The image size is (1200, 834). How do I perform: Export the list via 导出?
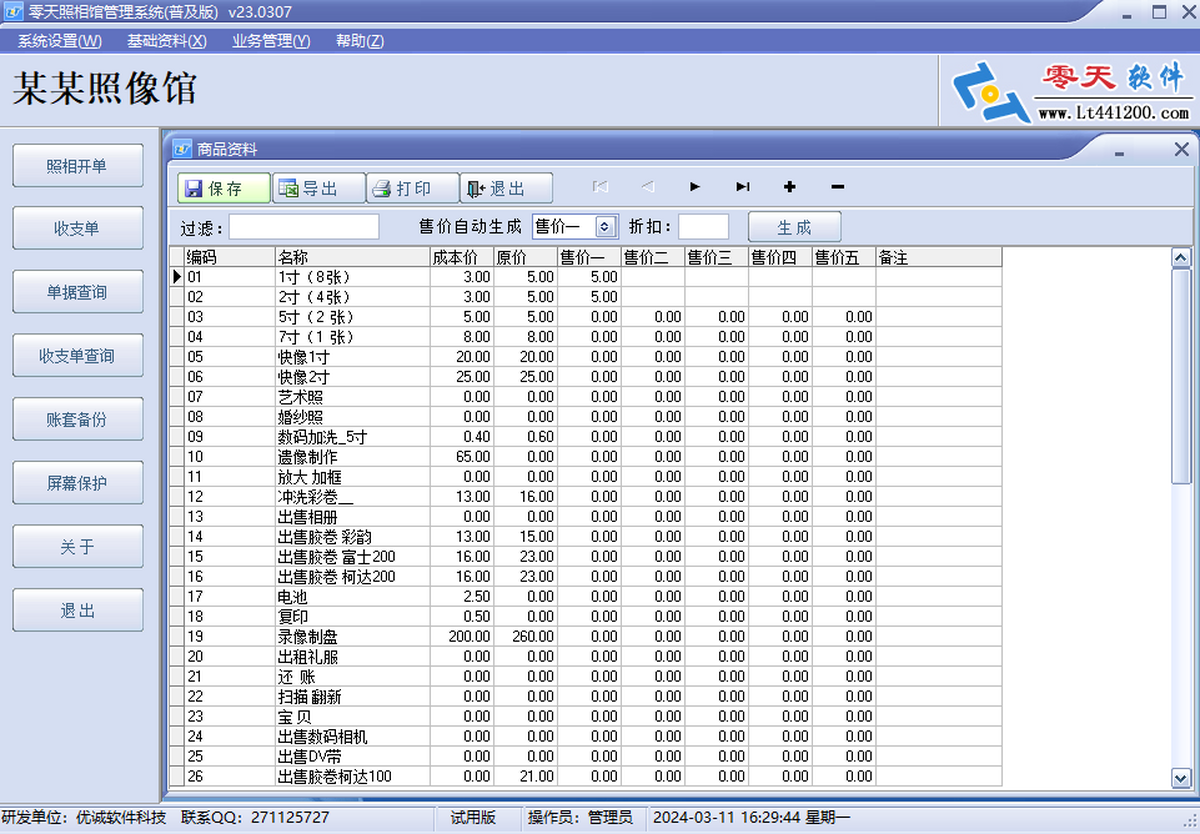[318, 188]
